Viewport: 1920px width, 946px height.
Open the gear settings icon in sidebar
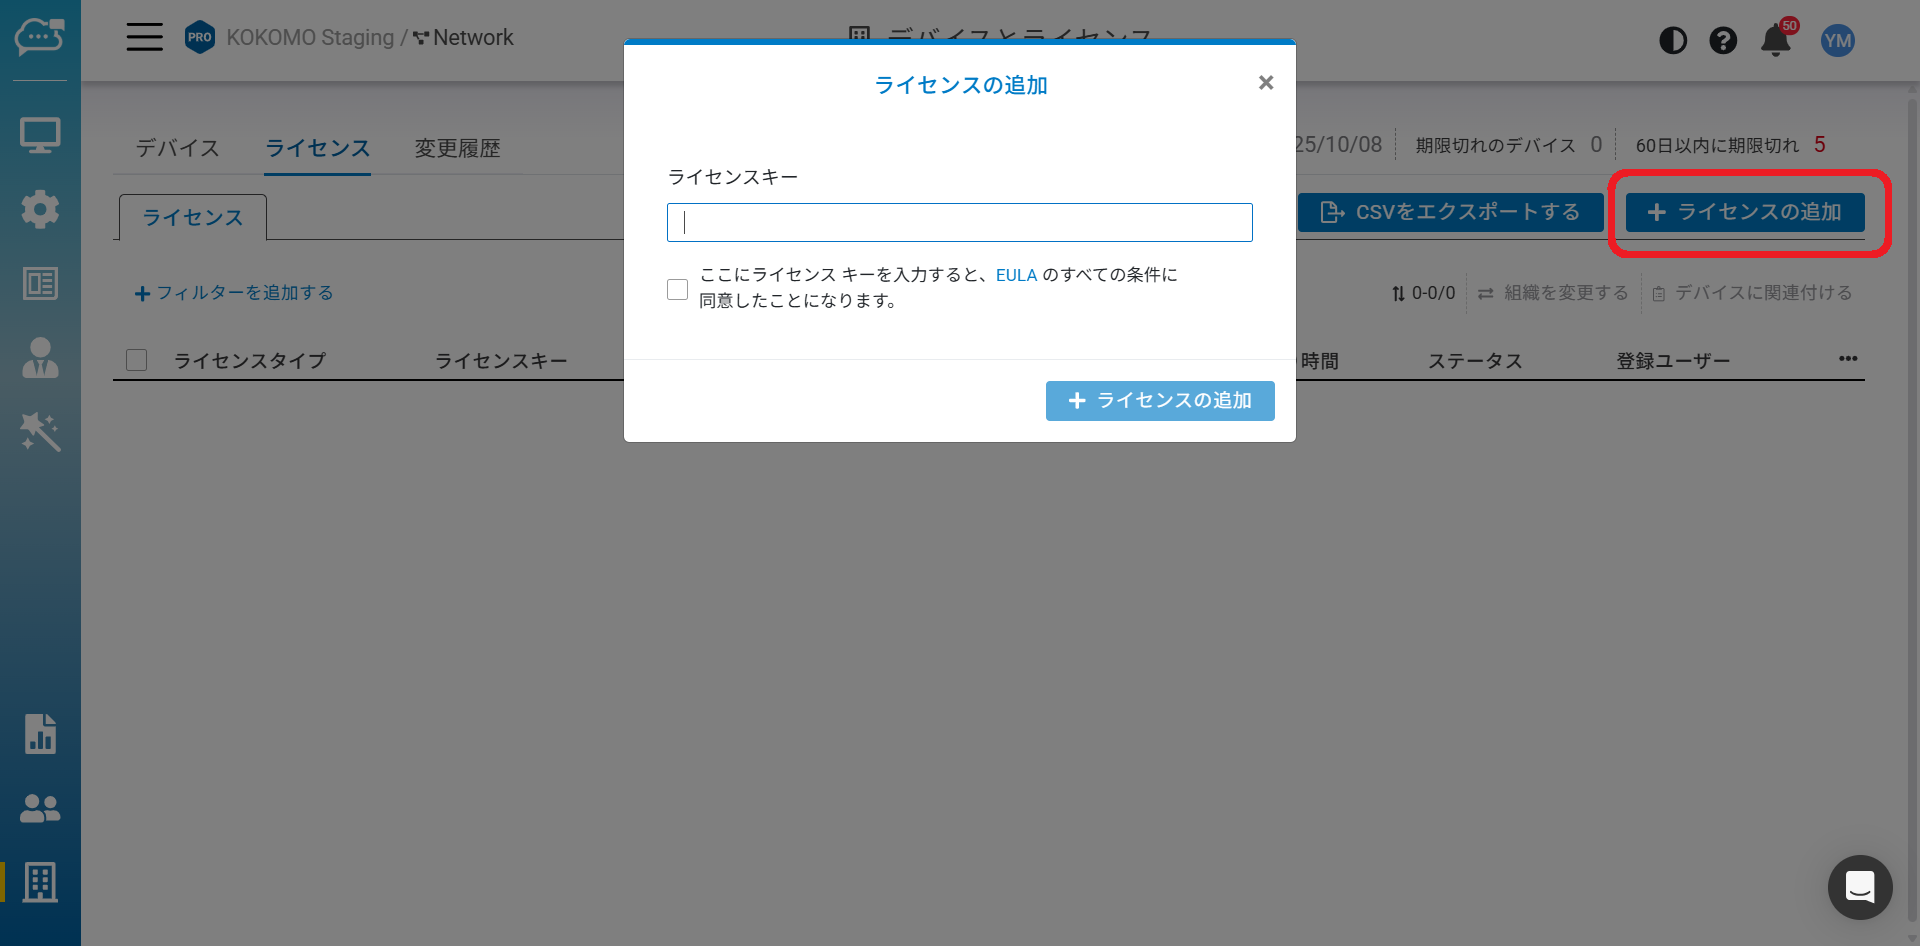pyautogui.click(x=40, y=209)
